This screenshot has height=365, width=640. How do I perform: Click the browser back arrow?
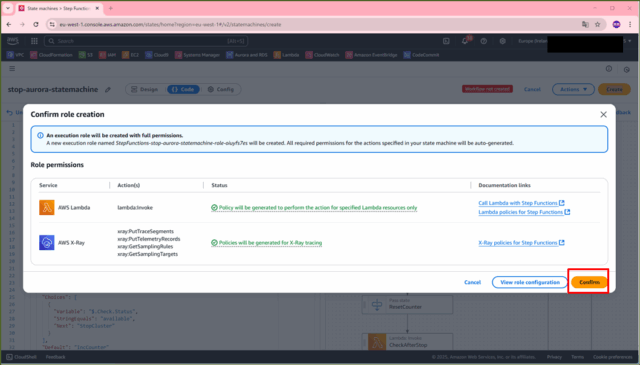9,24
